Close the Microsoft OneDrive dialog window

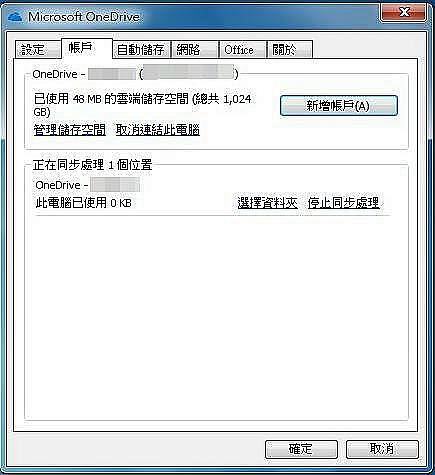coord(404,12)
